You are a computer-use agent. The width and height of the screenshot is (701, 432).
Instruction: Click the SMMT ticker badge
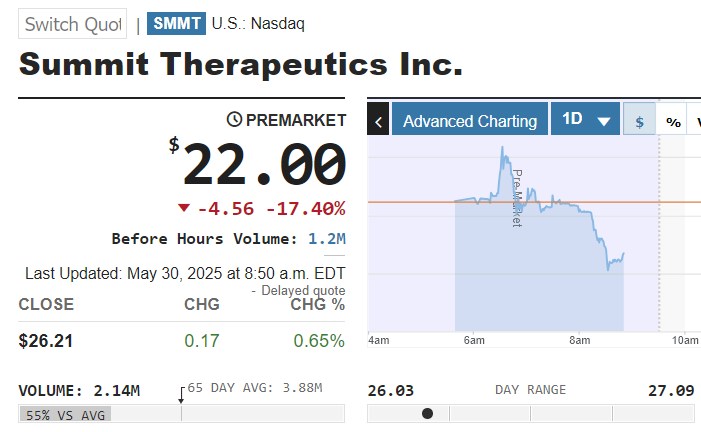click(177, 22)
